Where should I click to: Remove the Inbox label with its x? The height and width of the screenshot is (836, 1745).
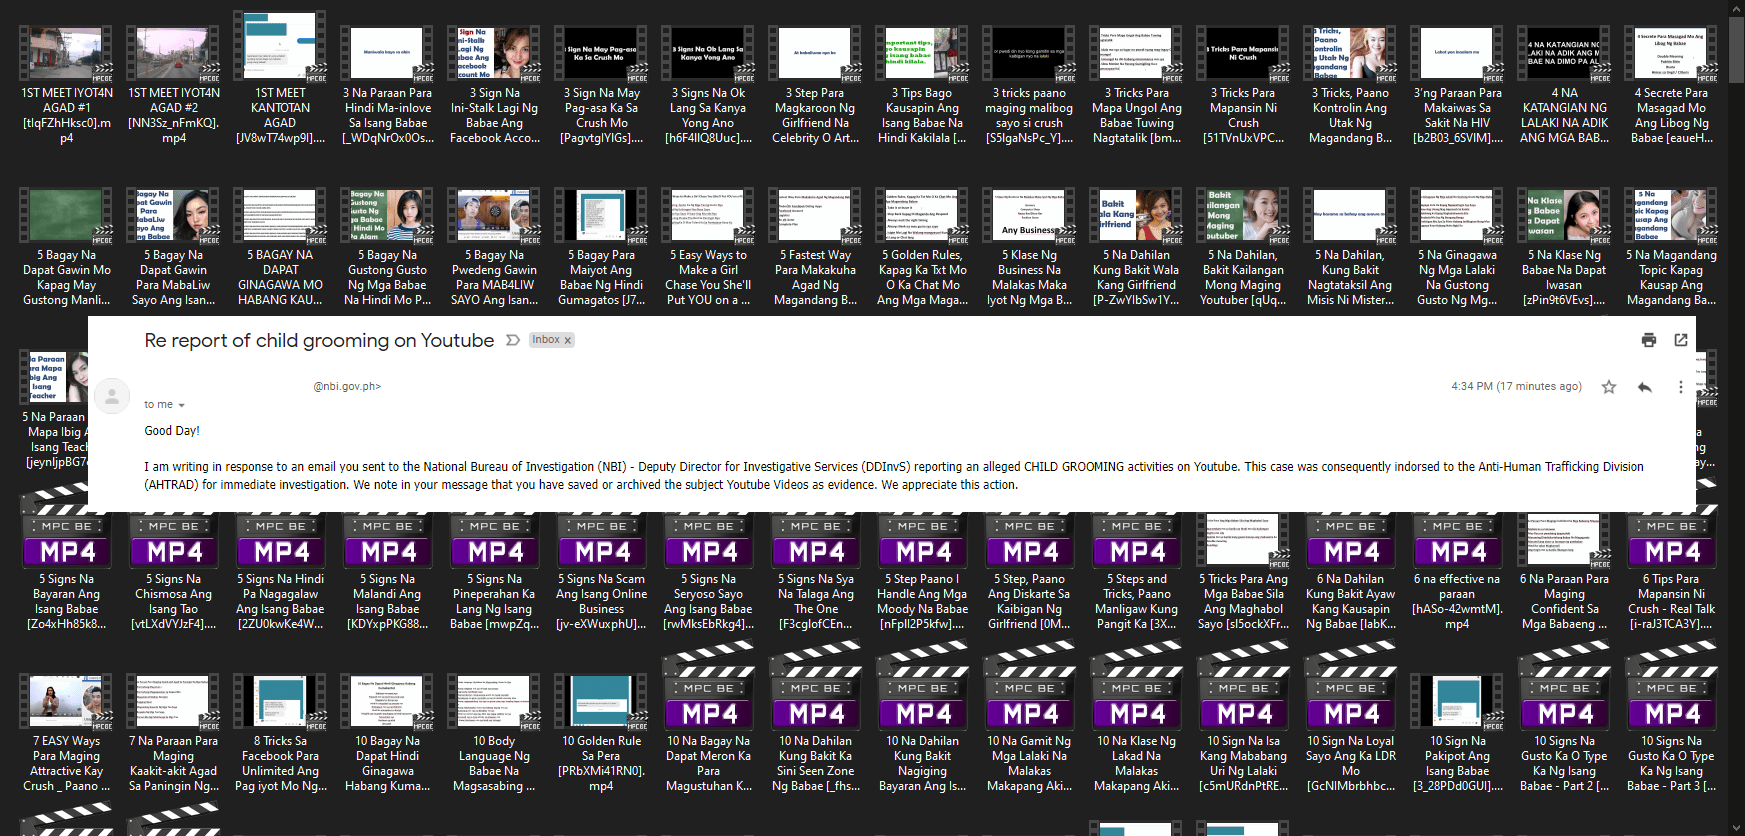point(567,341)
